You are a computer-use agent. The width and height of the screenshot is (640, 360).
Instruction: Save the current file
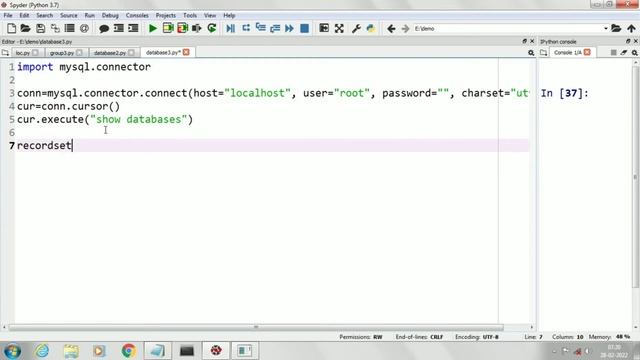pyautogui.click(x=40, y=28)
